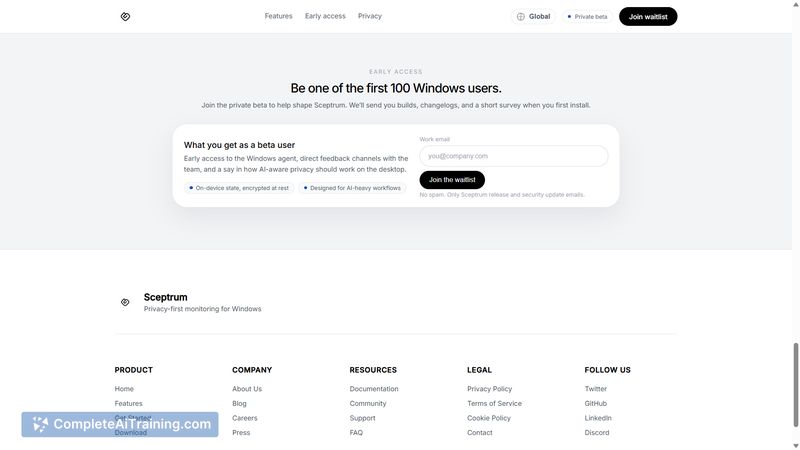
Task: Focus the Work email input field
Action: [513, 156]
